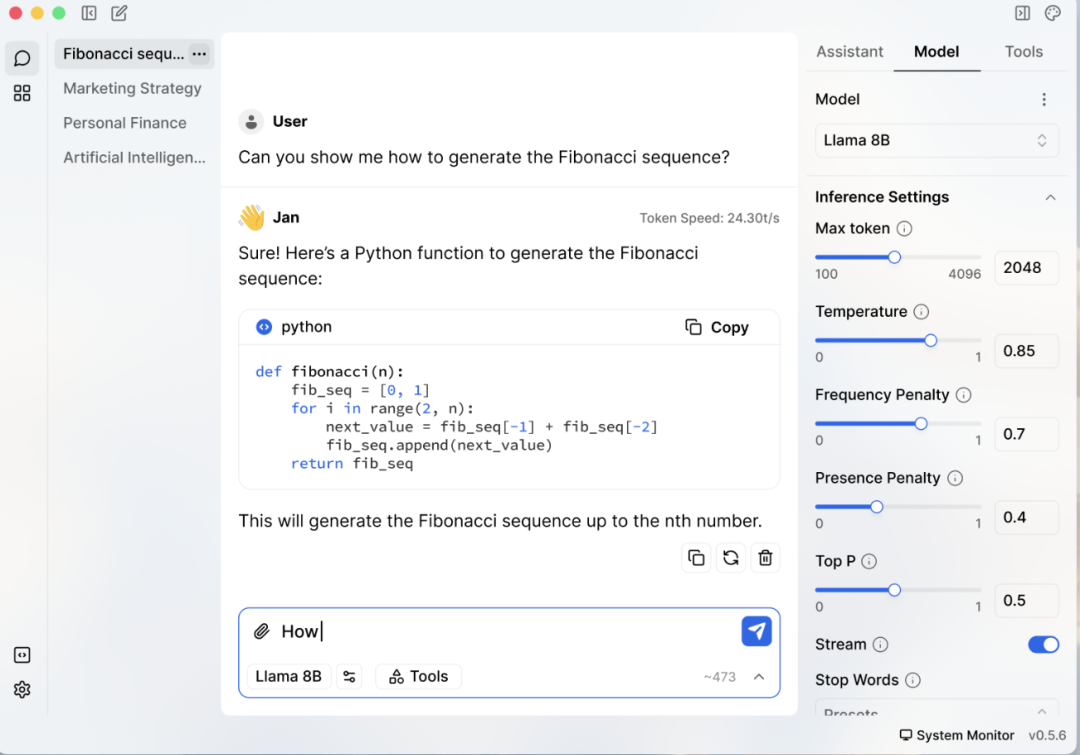
Task: Open the Marketing Strategy thread
Action: click(133, 88)
